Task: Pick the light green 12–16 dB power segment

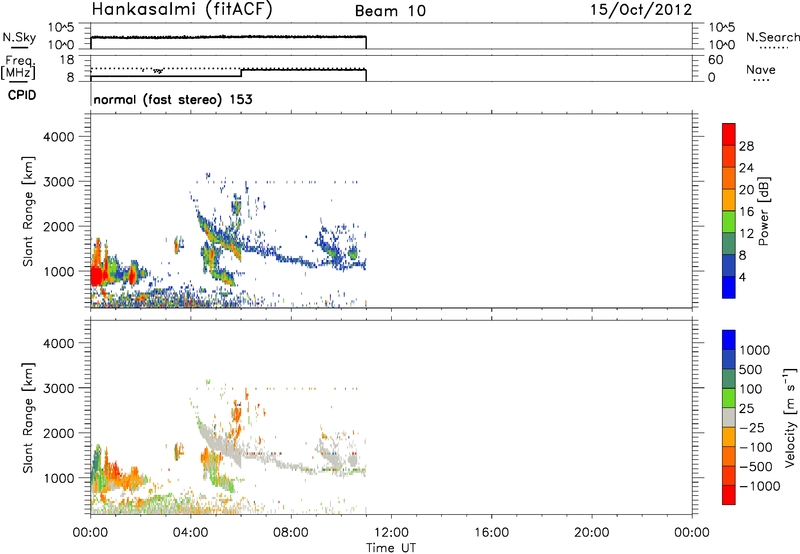Action: click(x=729, y=221)
